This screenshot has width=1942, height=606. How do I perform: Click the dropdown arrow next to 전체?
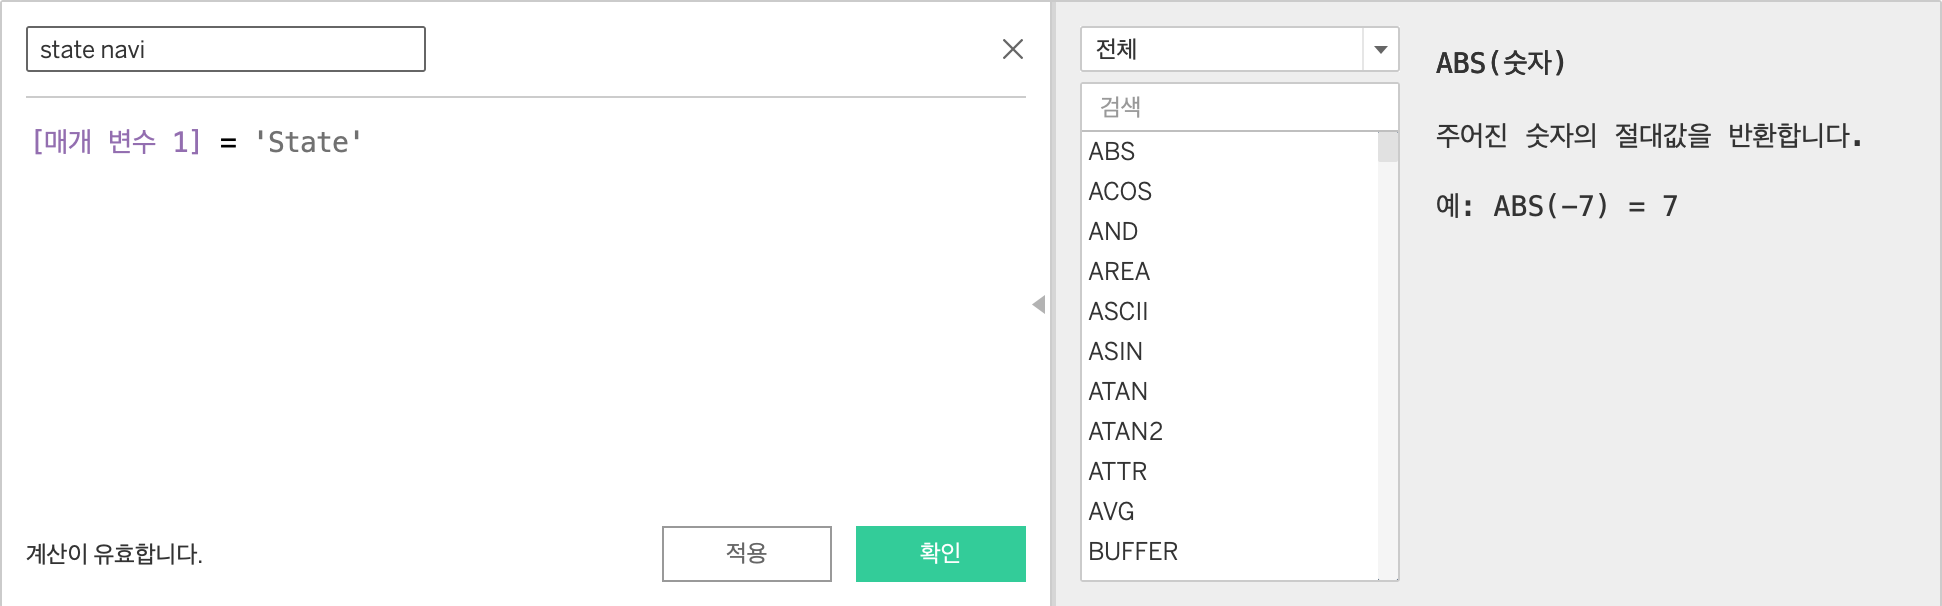point(1381,49)
